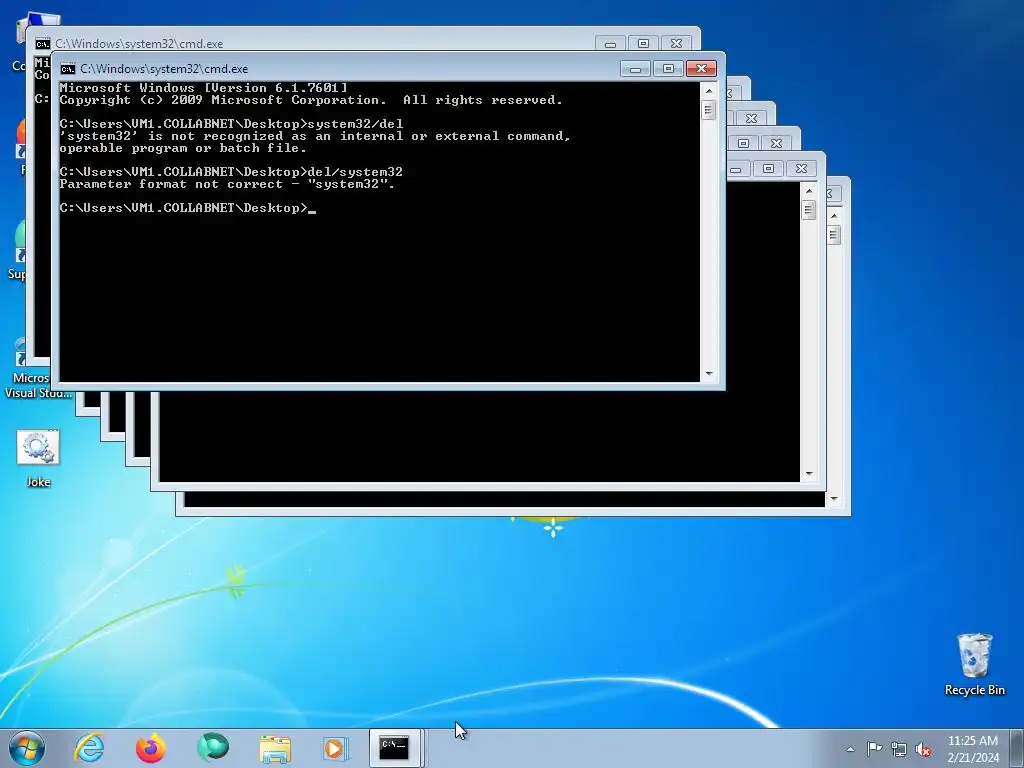Click the line 'system32/del' command
The width and height of the screenshot is (1024, 768).
click(x=231, y=124)
